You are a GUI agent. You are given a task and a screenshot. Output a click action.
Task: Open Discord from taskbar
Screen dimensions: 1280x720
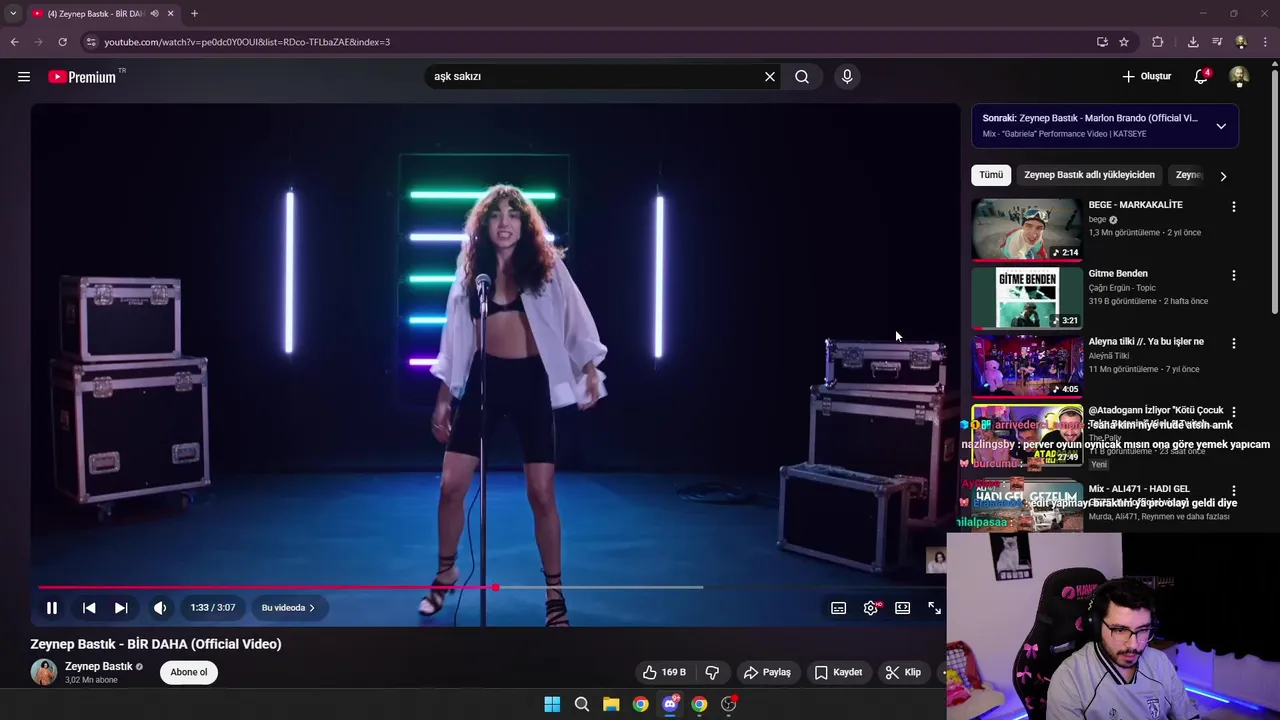(x=670, y=704)
